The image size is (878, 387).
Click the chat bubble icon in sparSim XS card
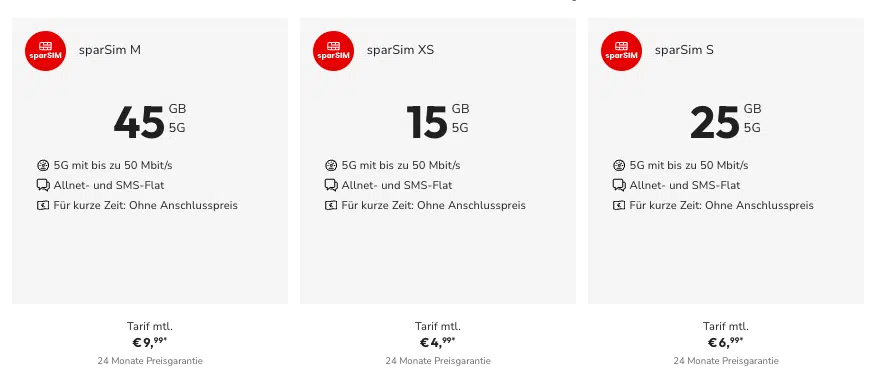[331, 185]
